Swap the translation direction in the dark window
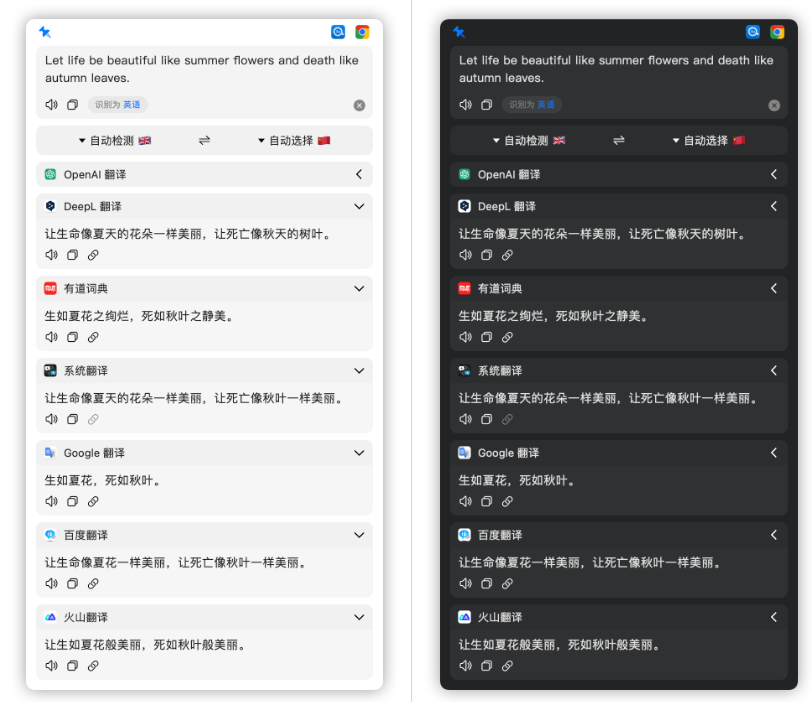This screenshot has height=702, width=812. click(x=618, y=141)
